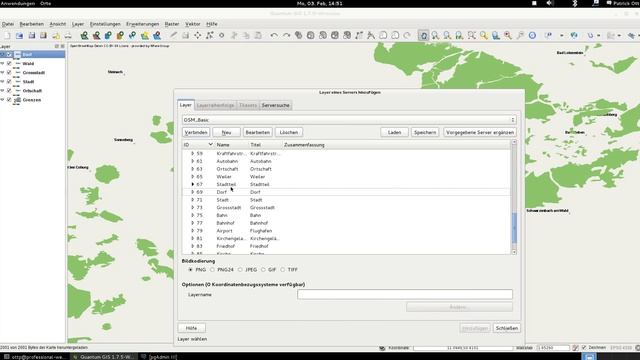Click the Zoom Last magnifier icon
The height and width of the screenshot is (360, 640).
pos(508,36)
